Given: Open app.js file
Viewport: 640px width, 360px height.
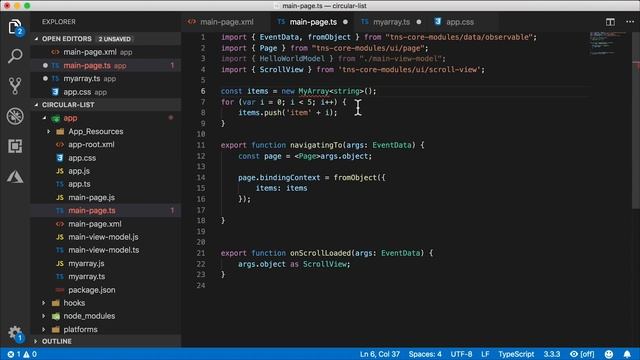Looking at the screenshot, I should tap(106, 171).
